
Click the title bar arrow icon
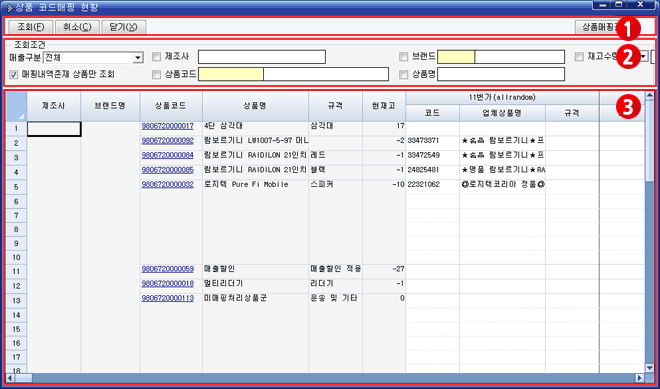10,8
